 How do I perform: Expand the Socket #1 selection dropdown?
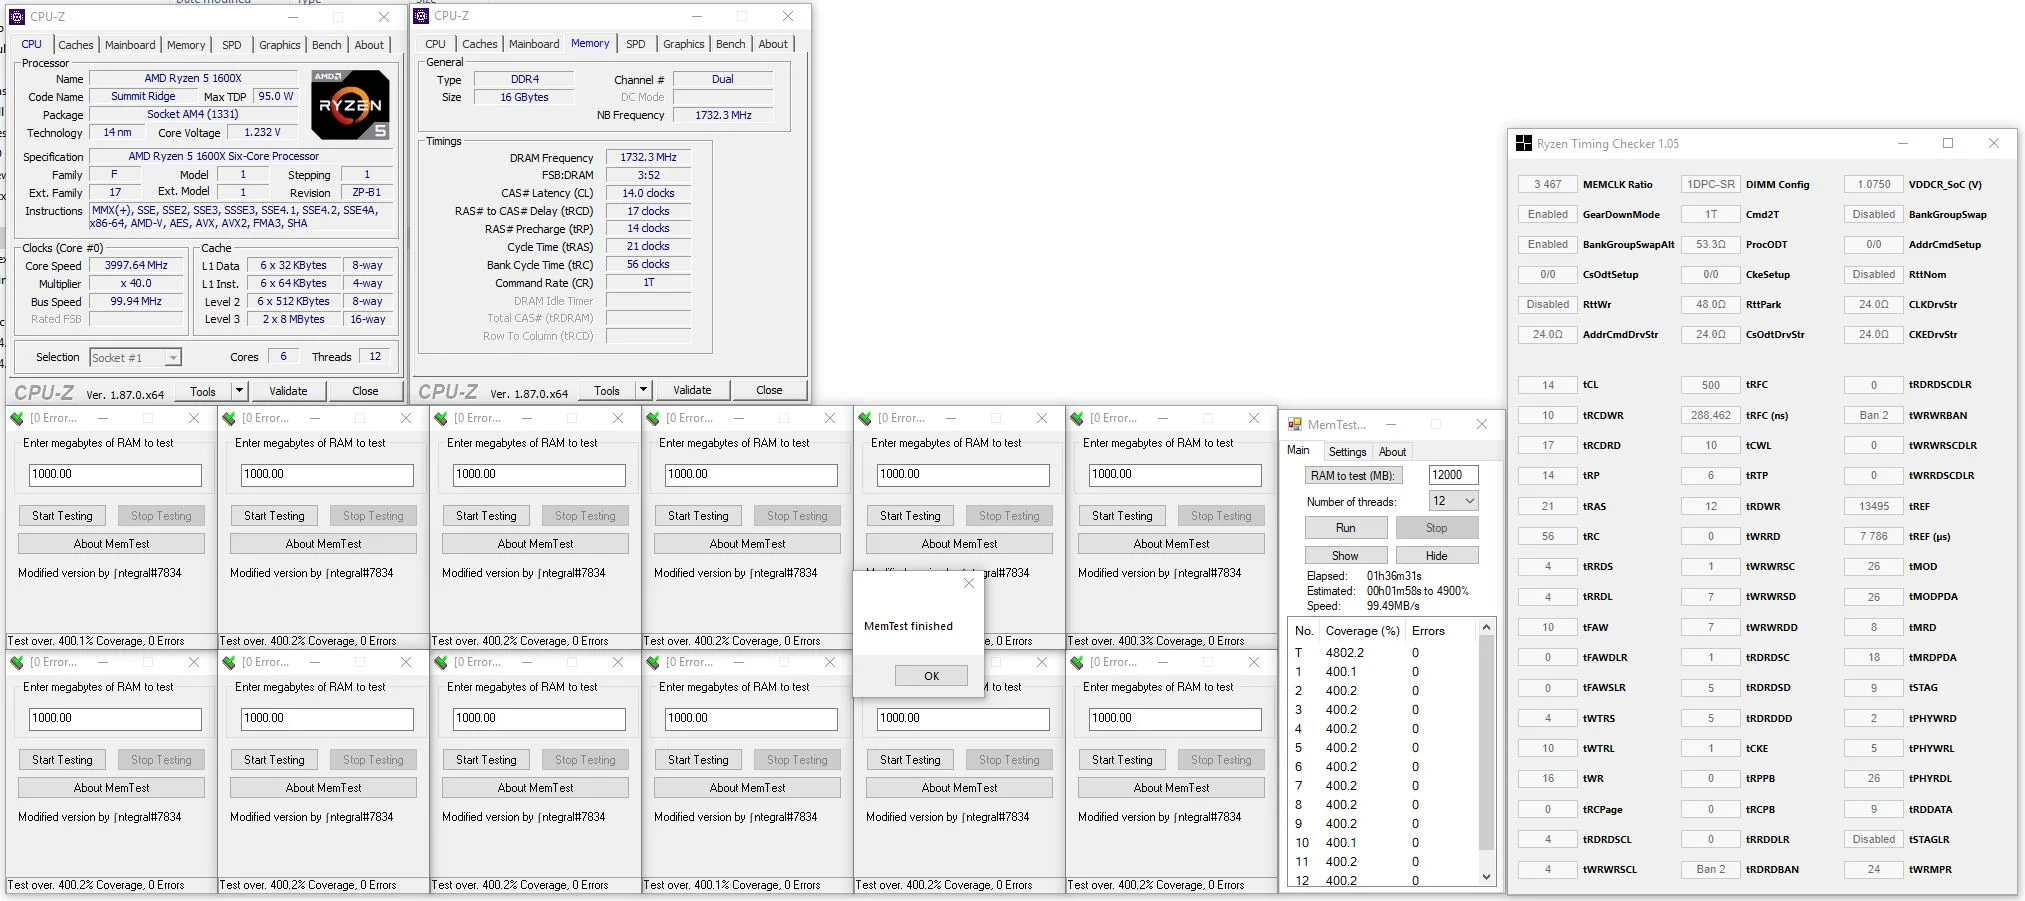[173, 358]
